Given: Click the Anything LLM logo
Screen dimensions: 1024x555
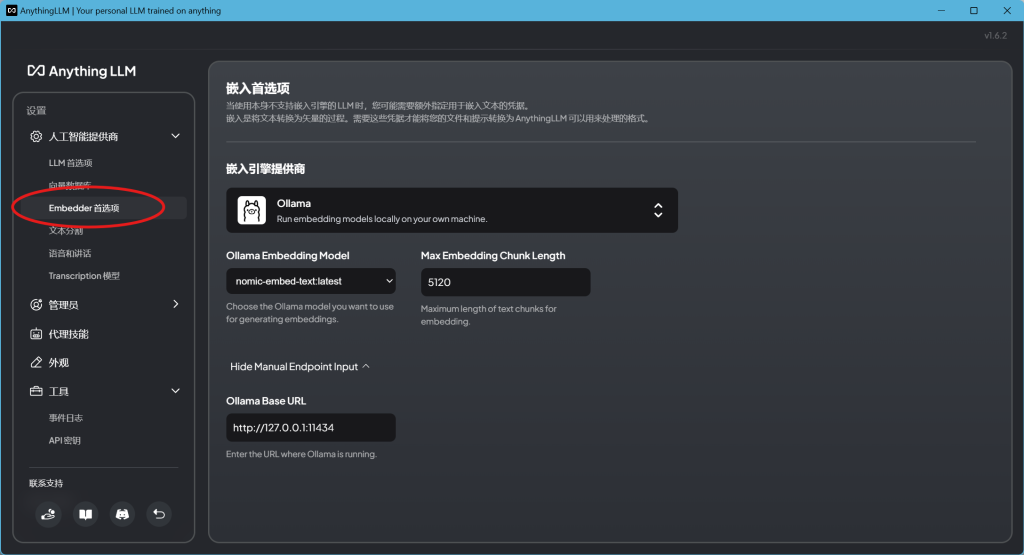Looking at the screenshot, I should tap(82, 71).
